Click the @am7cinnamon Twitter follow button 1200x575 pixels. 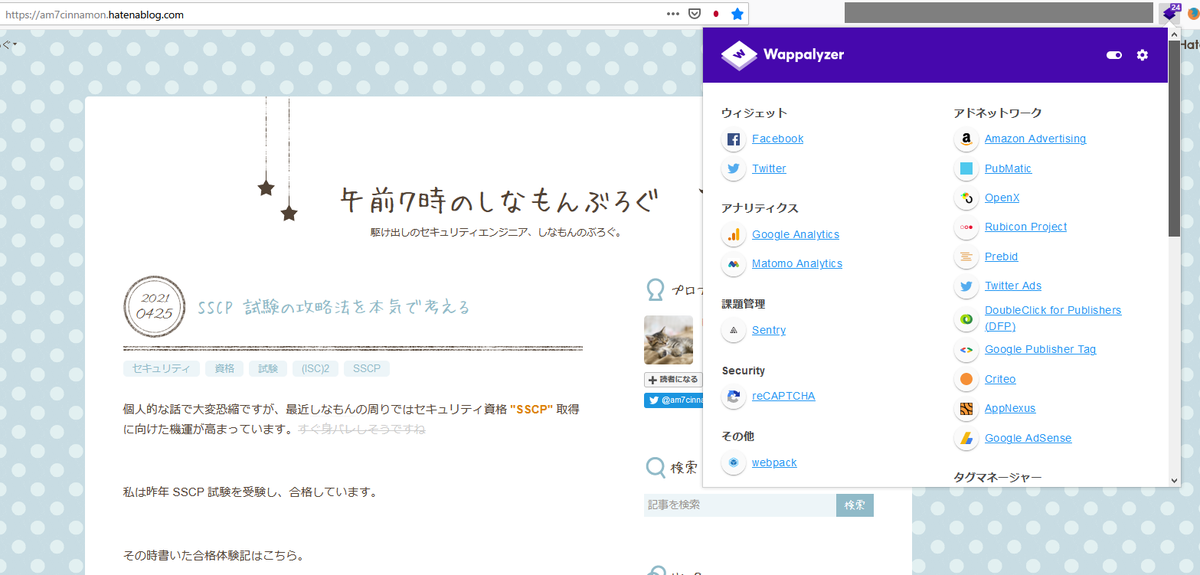[673, 401]
